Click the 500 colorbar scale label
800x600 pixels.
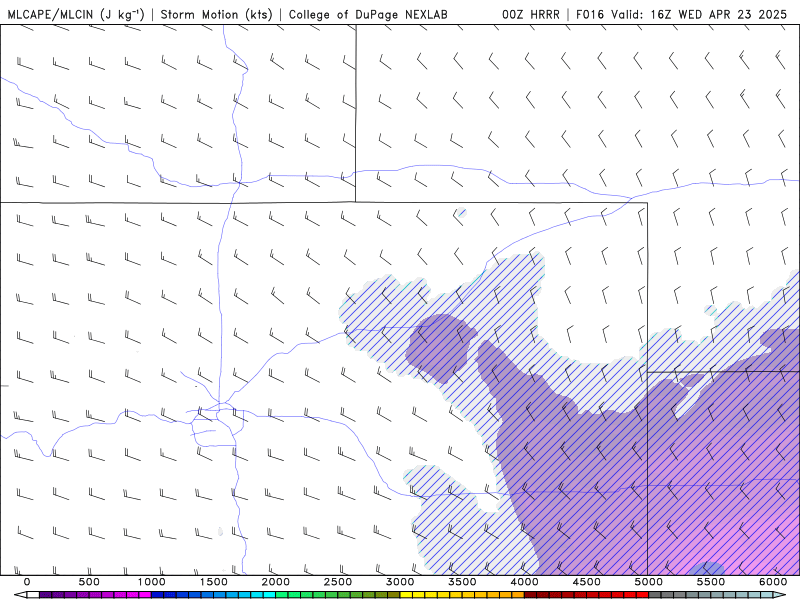(x=89, y=582)
